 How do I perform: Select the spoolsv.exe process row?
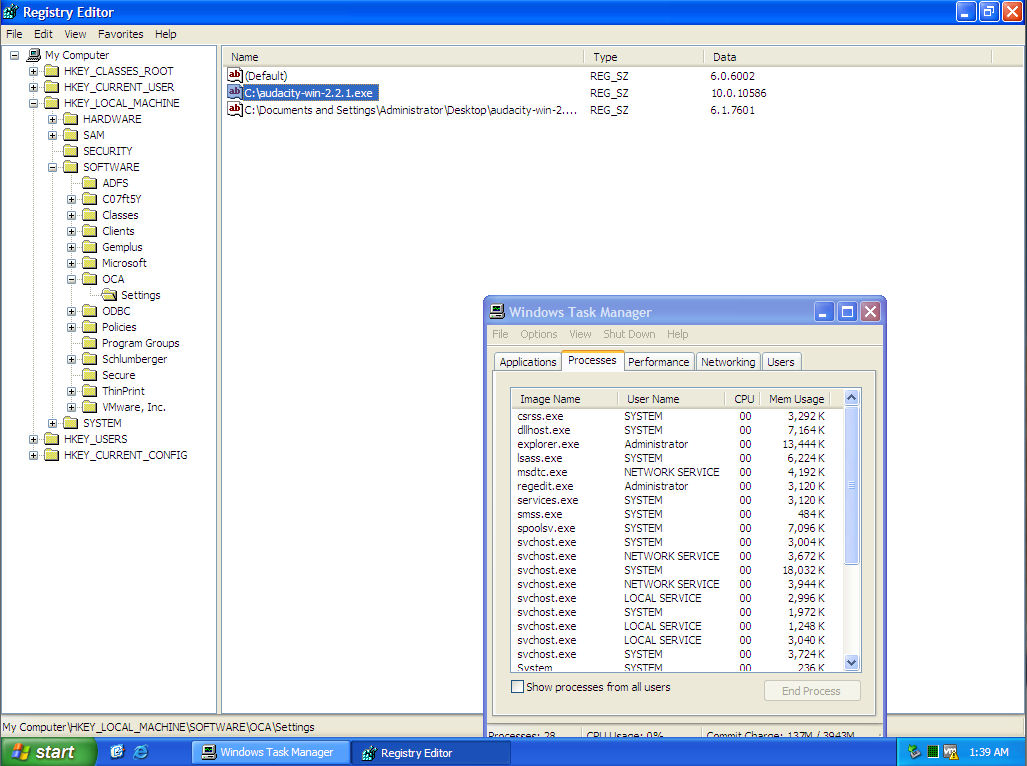point(678,528)
